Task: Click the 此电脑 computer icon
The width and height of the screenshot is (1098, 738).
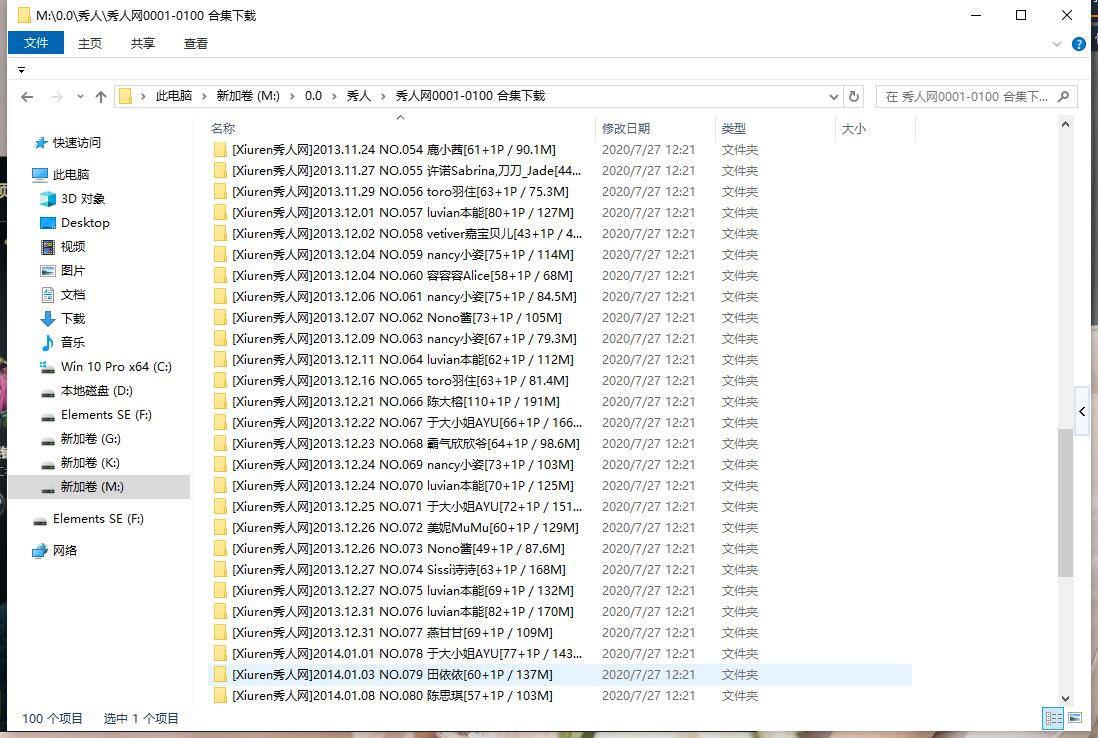Action: point(40,174)
